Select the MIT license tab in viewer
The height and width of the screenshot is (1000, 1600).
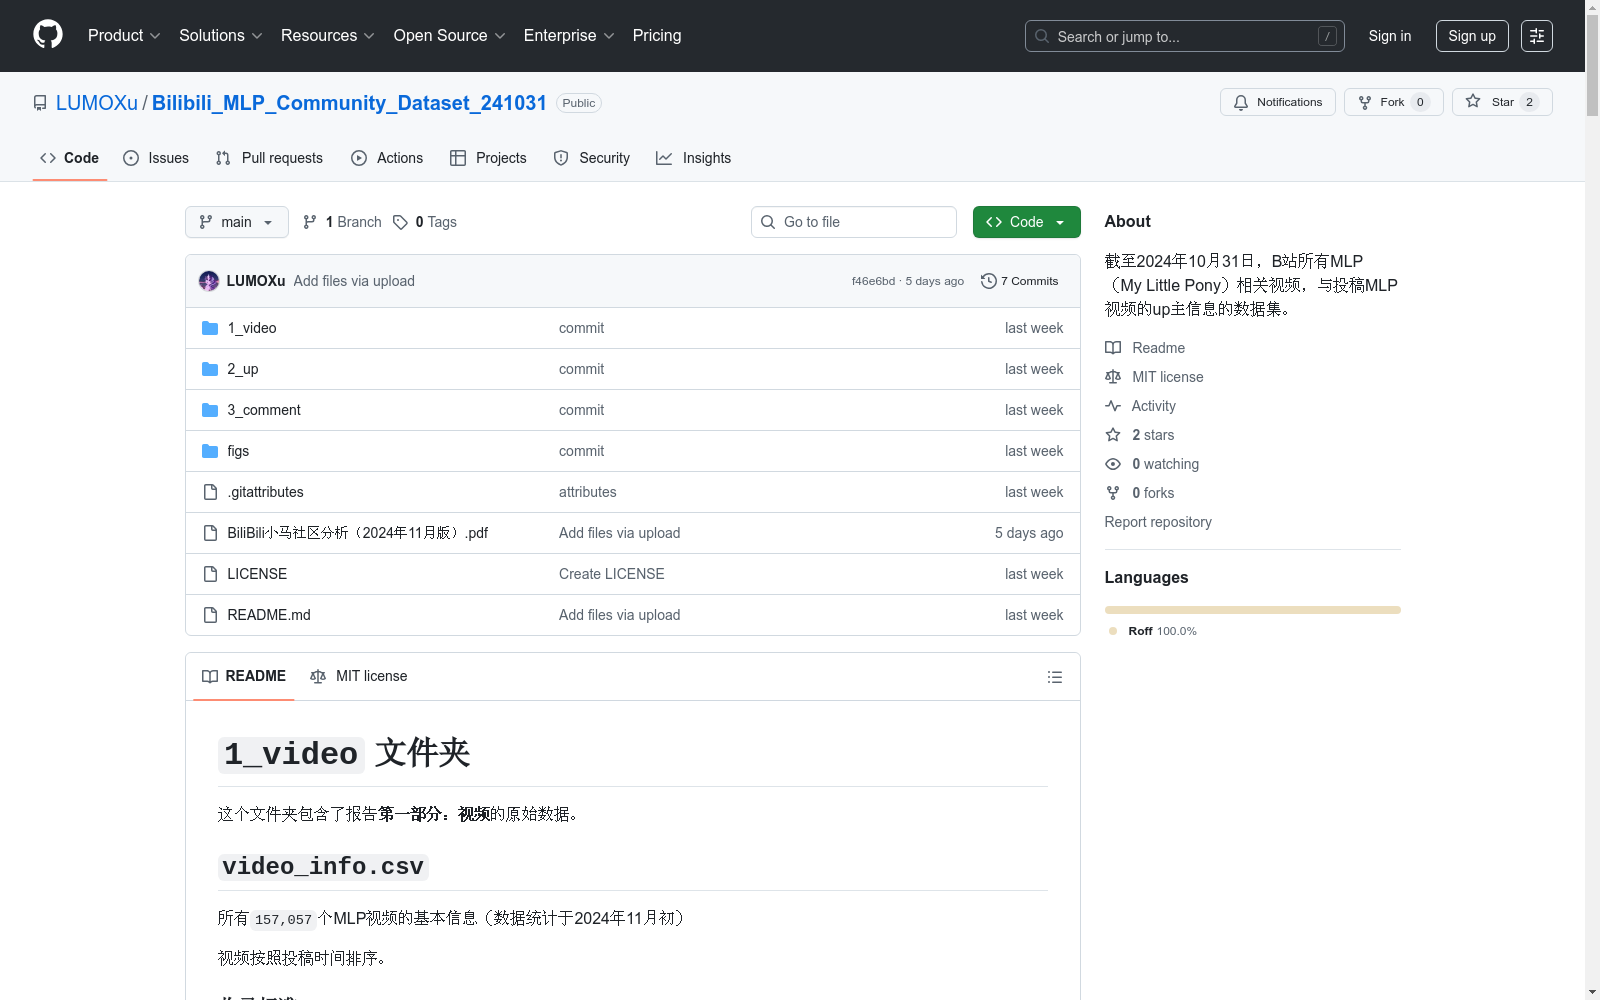click(x=359, y=676)
